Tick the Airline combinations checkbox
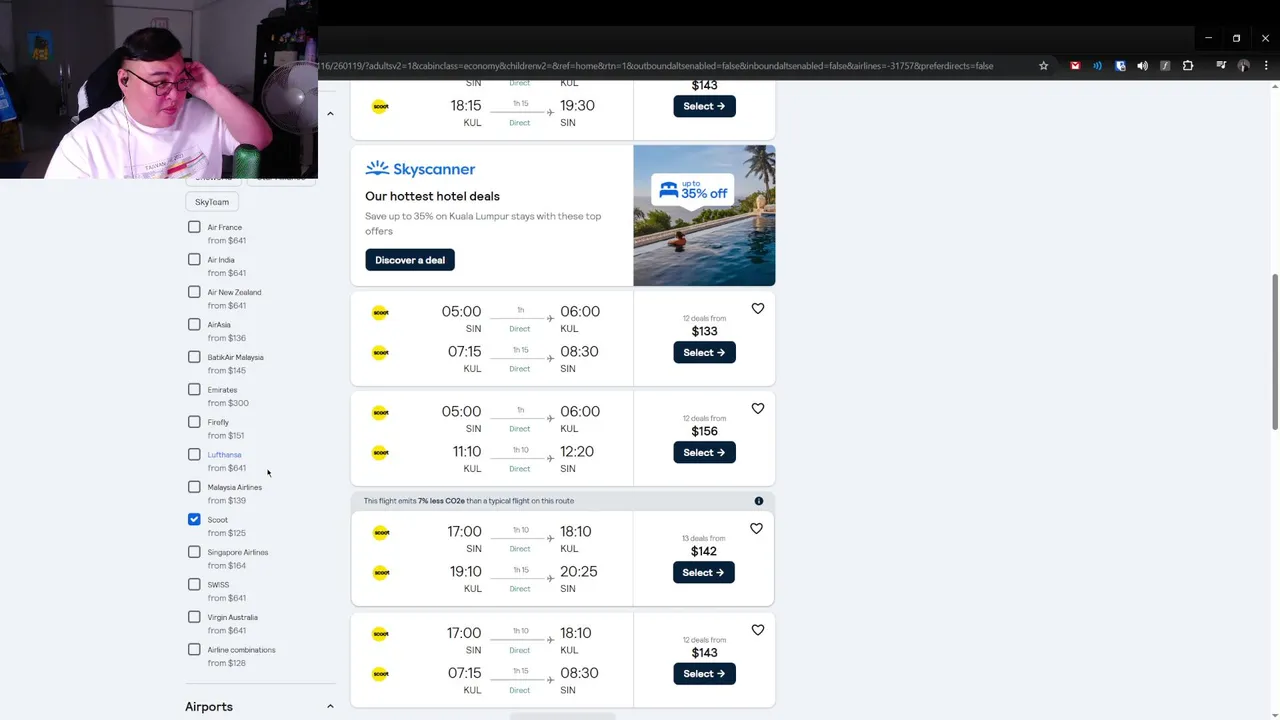The height and width of the screenshot is (720, 1280). point(194,649)
